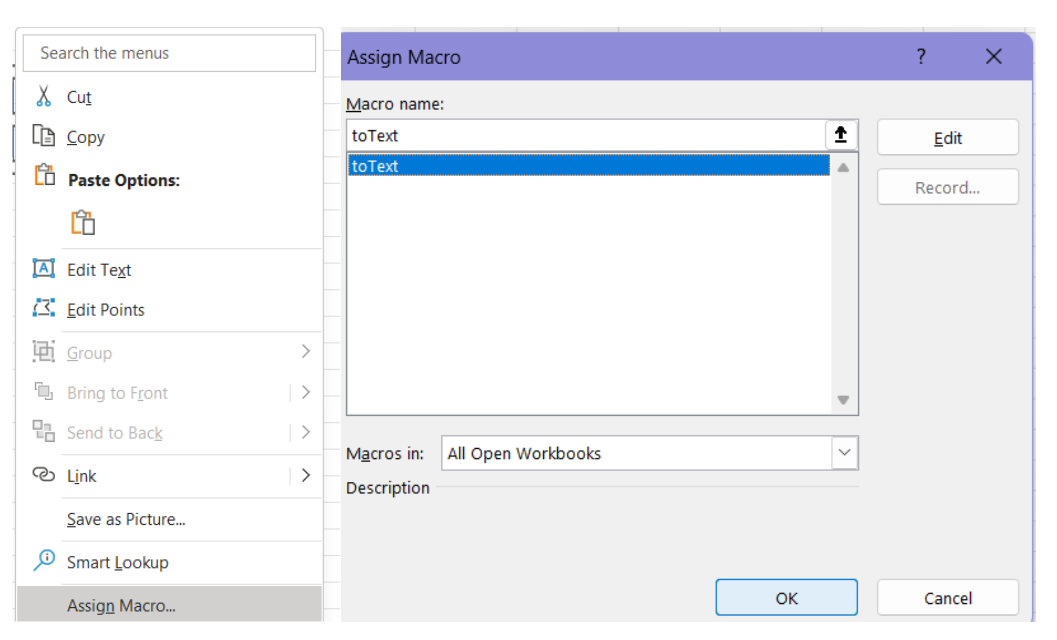Click the collapse dialog arrow beside Macro name

[840, 135]
